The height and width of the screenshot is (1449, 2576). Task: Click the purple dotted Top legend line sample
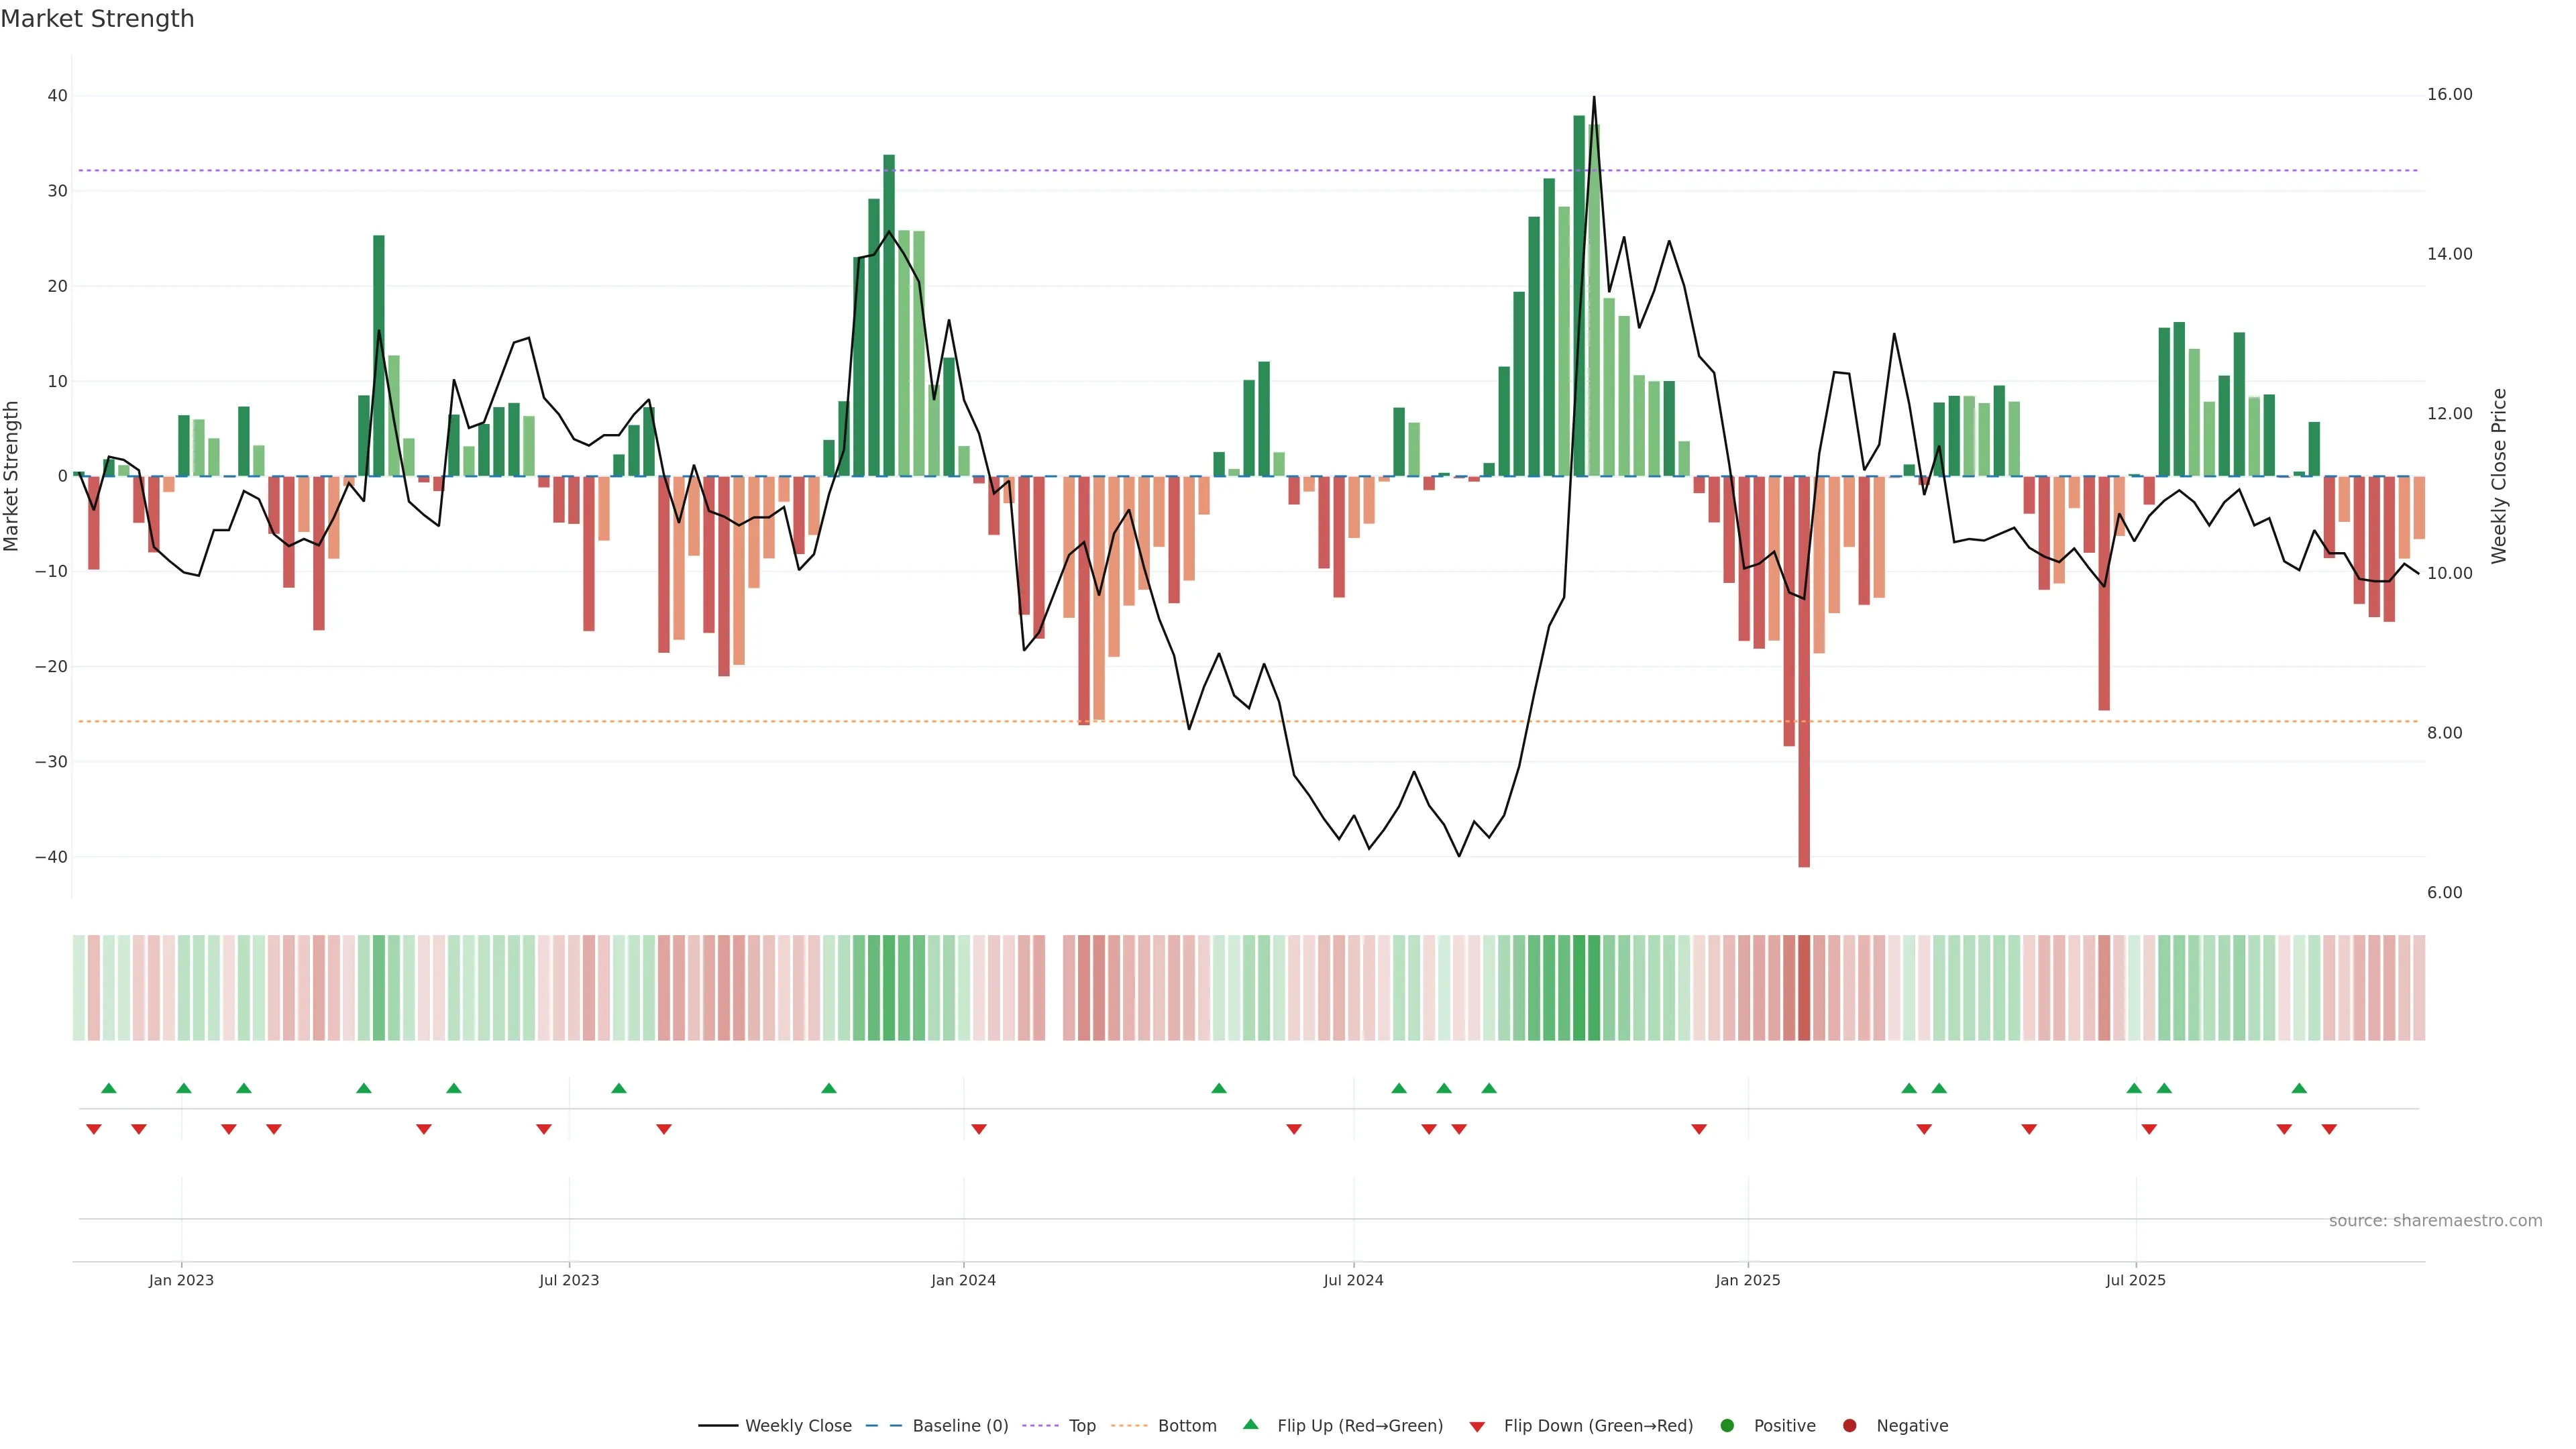(x=1041, y=1425)
